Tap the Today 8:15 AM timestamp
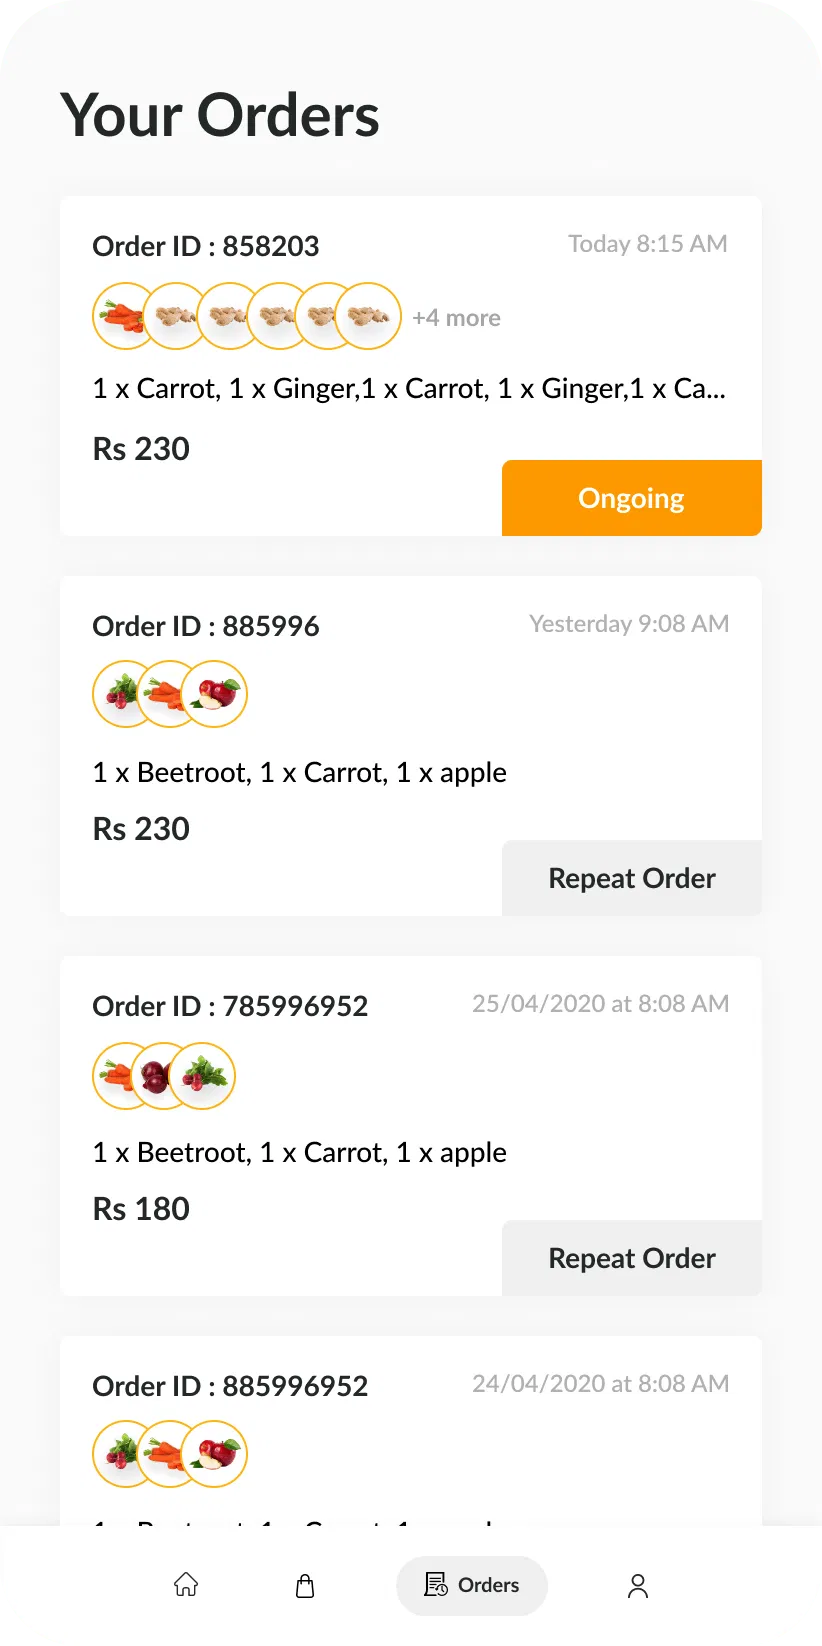Viewport: 822px width, 1646px height. (x=647, y=244)
